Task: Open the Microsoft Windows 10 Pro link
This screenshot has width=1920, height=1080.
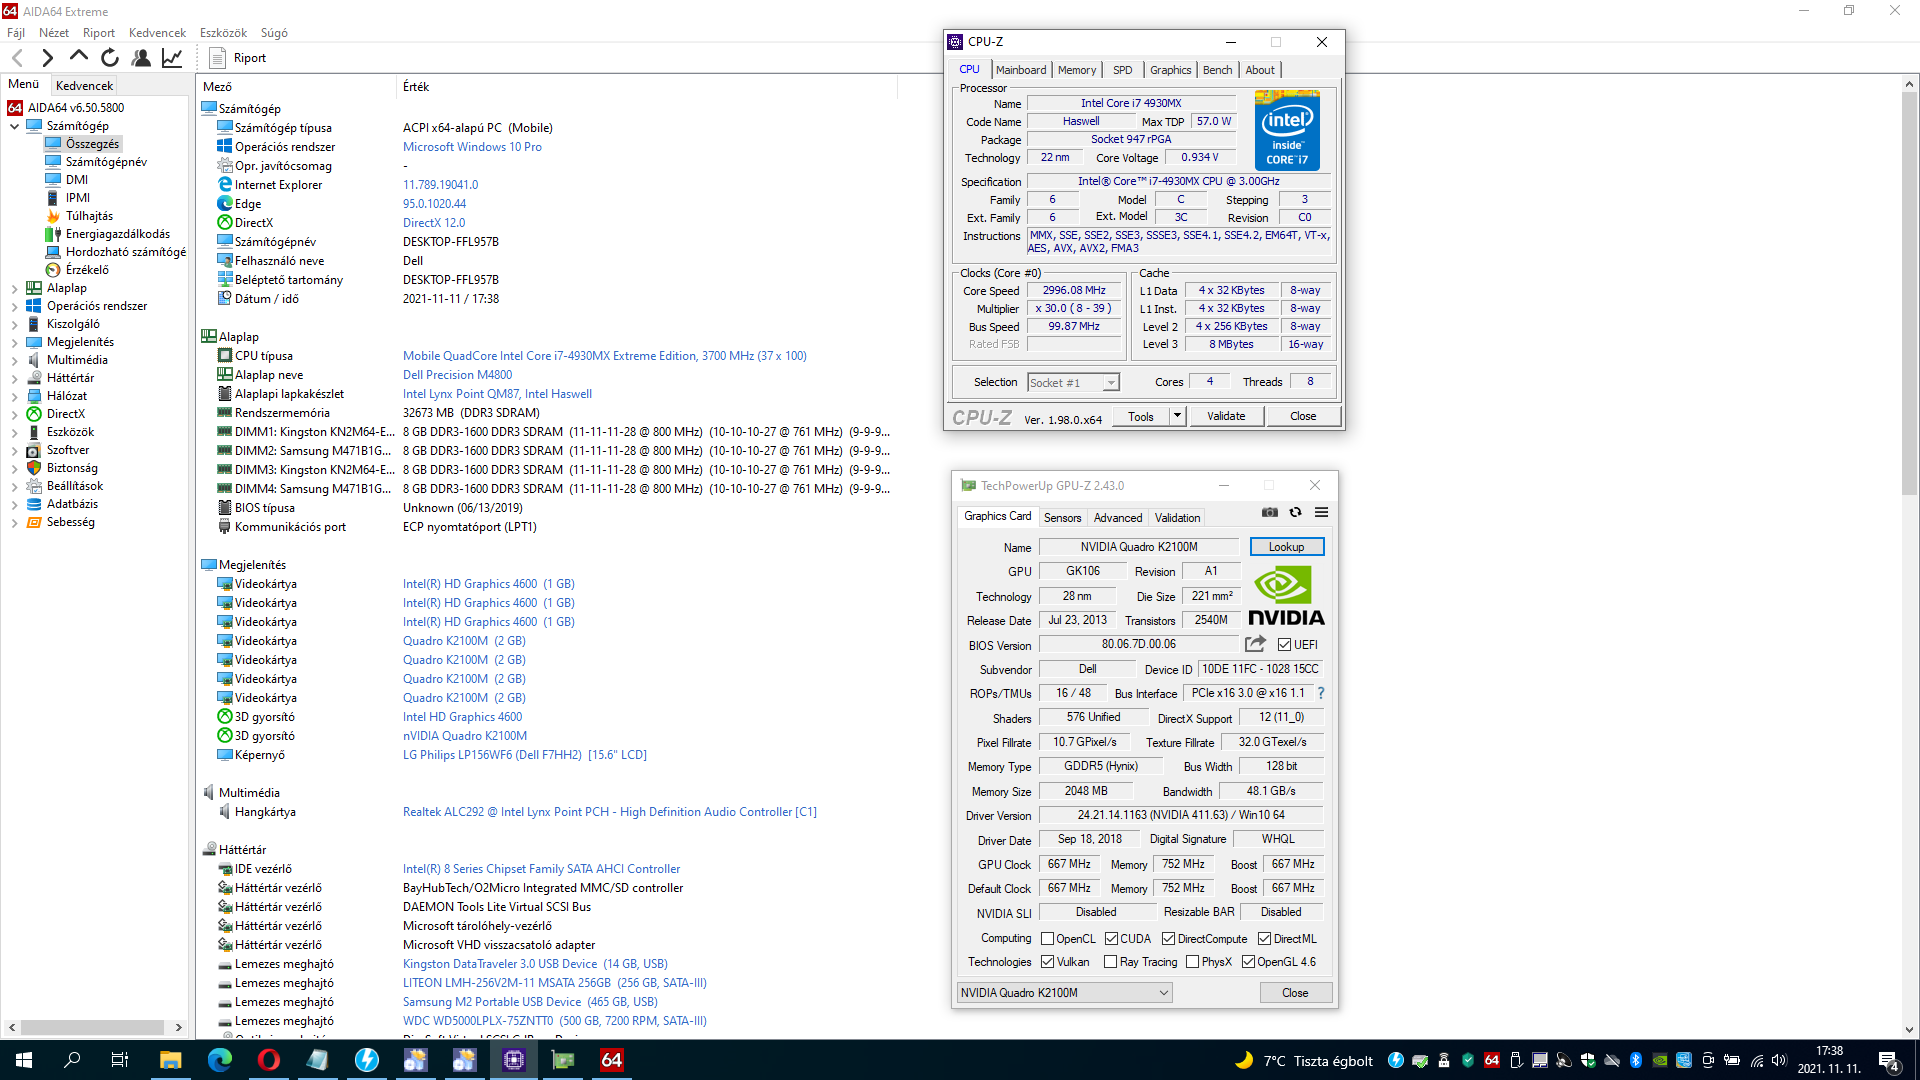Action: [472, 147]
